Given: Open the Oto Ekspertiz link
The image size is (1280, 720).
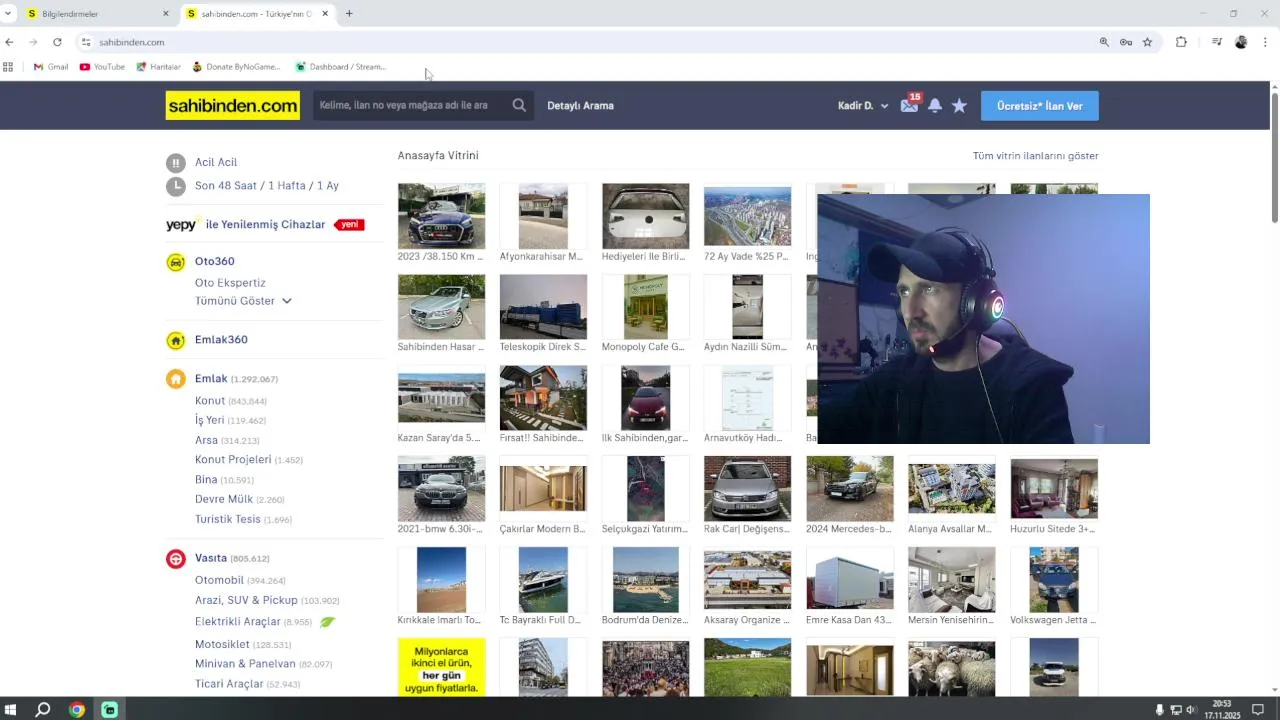Looking at the screenshot, I should (230, 283).
